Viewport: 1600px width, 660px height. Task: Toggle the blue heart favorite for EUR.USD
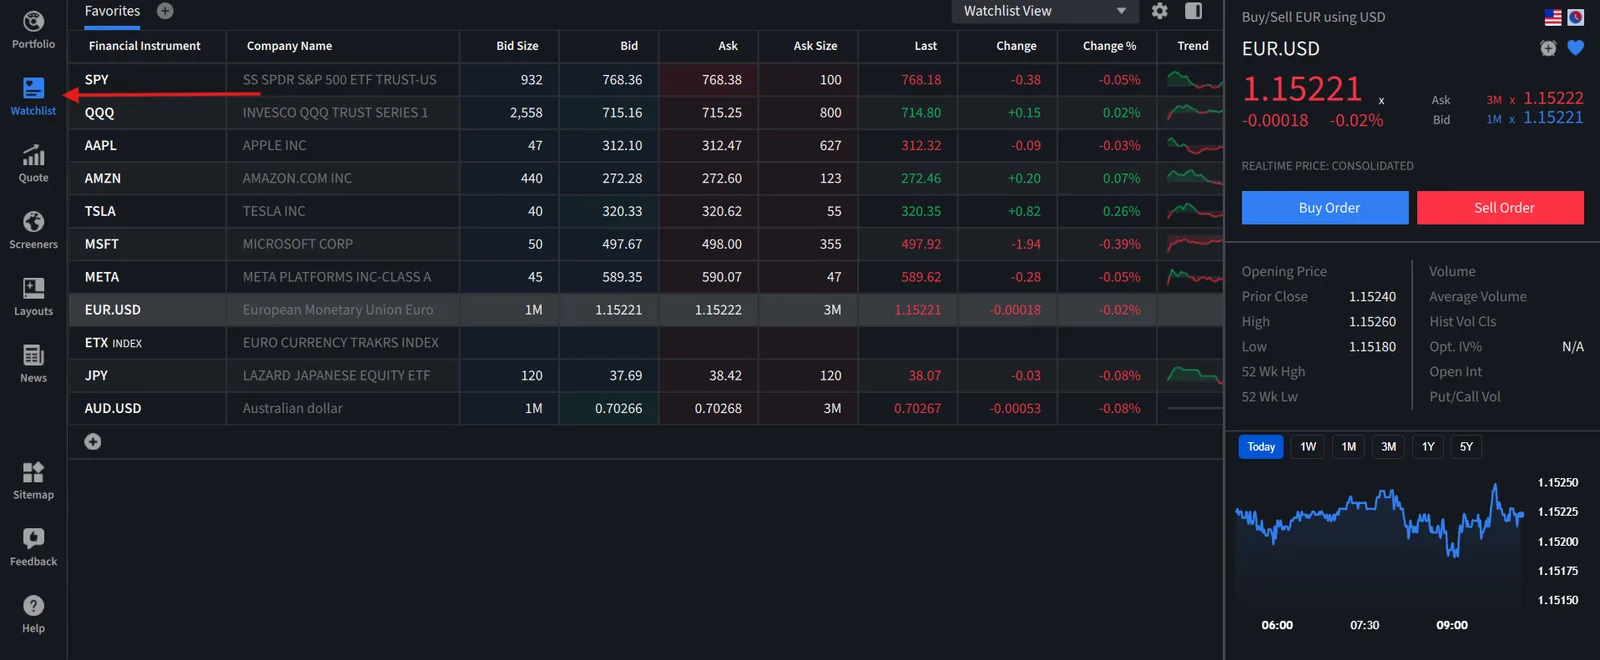[1576, 48]
